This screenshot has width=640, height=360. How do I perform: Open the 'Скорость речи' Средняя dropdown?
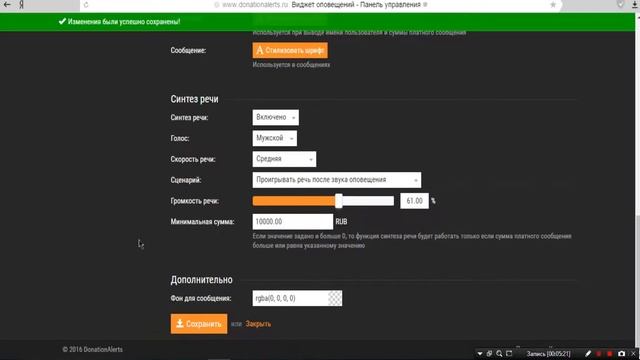click(284, 159)
